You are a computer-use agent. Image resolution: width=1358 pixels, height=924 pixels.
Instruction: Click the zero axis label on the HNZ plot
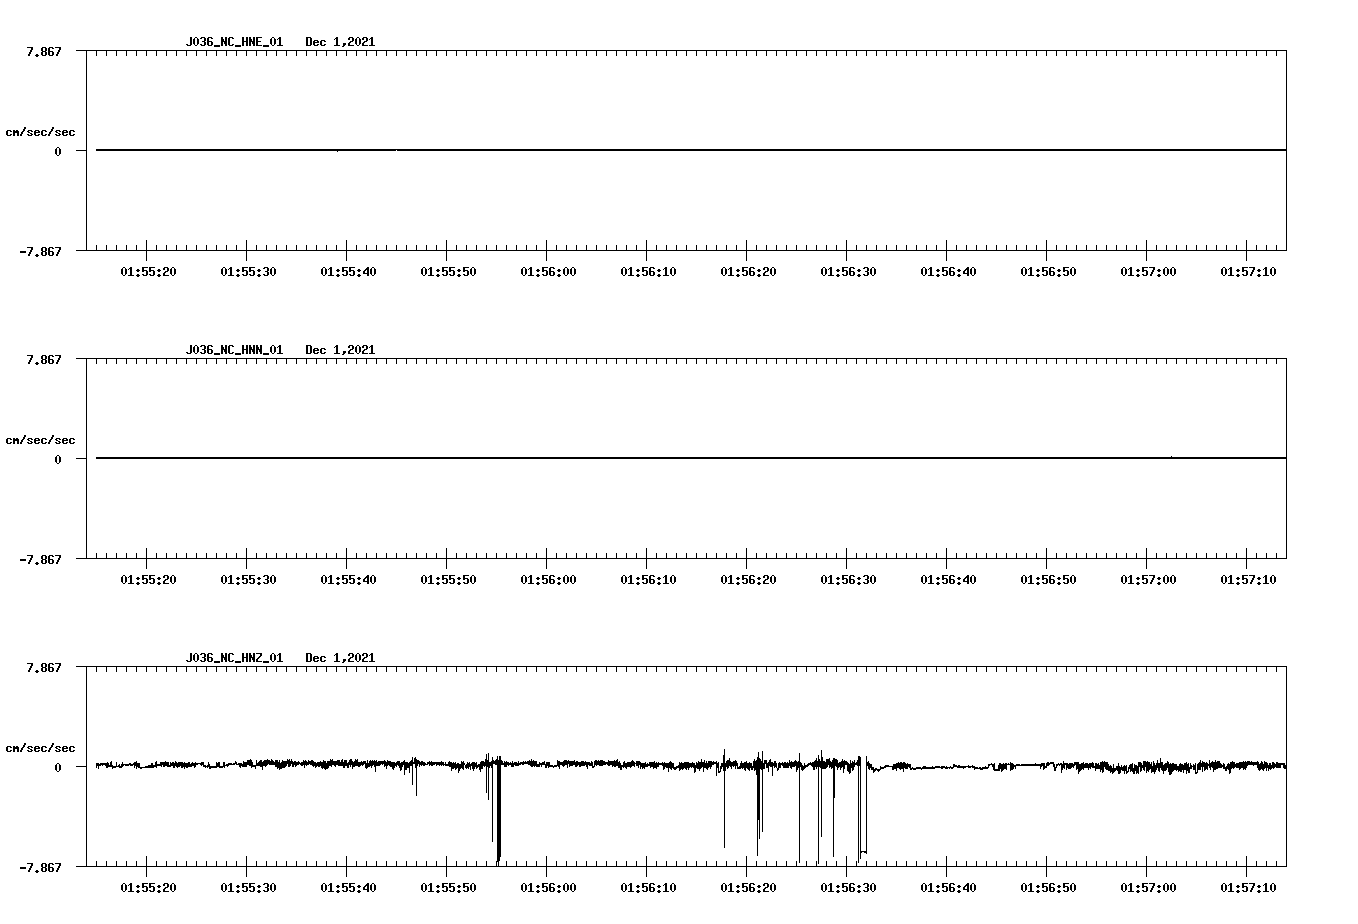tap(58, 767)
